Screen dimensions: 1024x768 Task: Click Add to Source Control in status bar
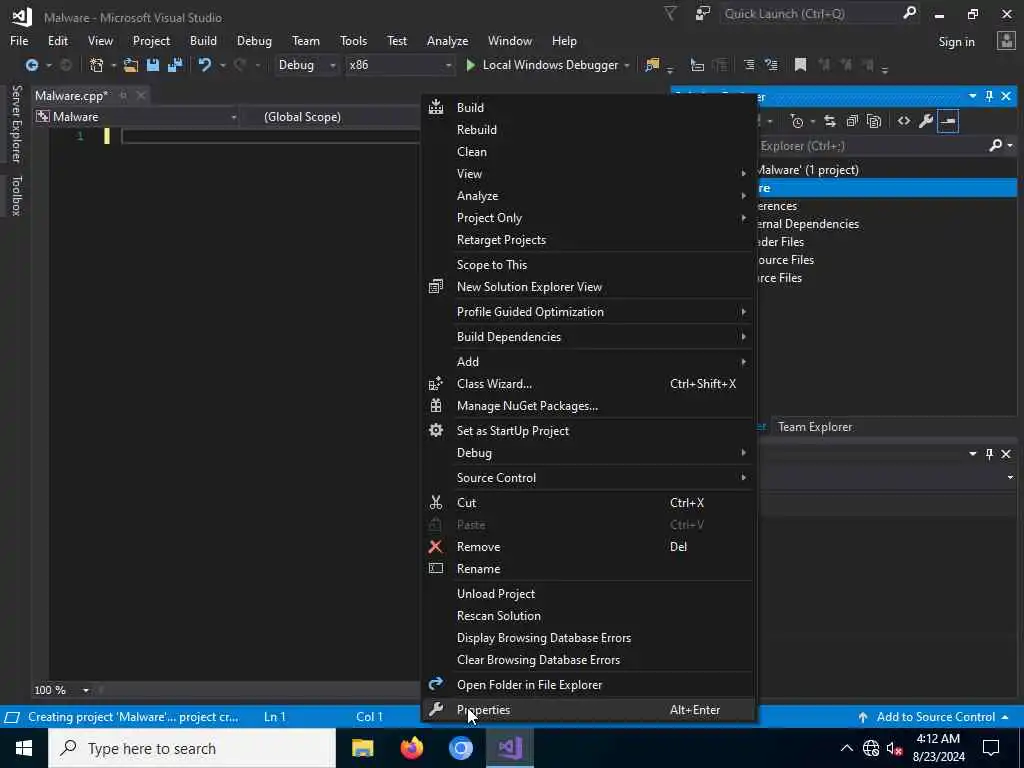tap(934, 717)
